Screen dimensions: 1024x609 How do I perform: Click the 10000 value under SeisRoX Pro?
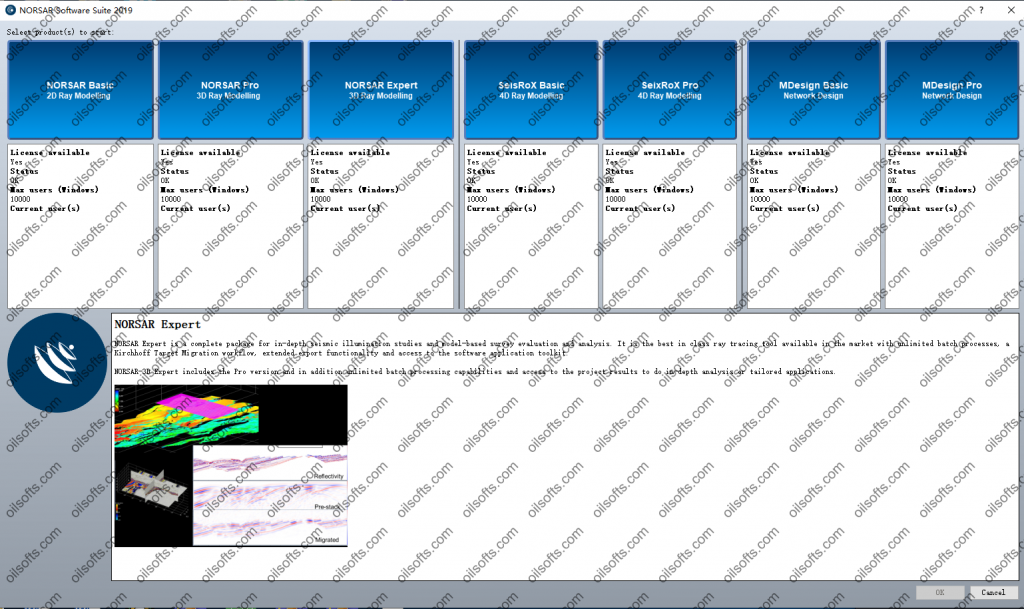tap(615, 199)
